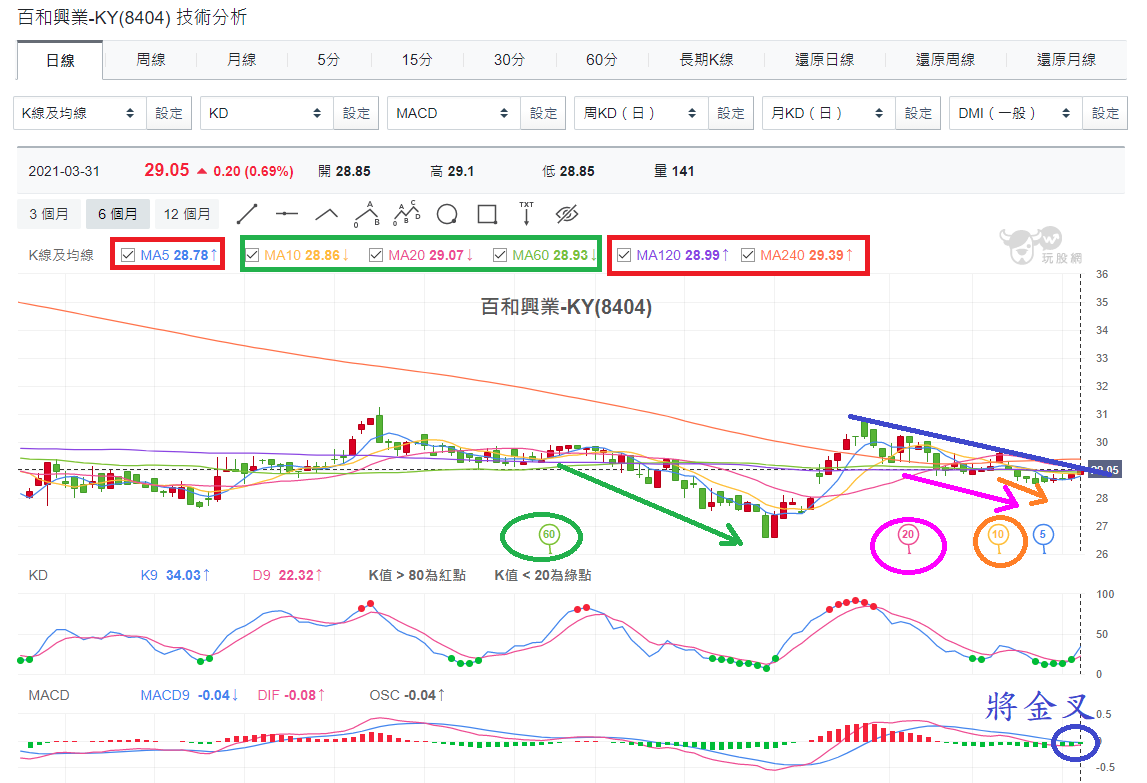1147x783 pixels.
Task: Switch to the 周線 tab
Action: [x=151, y=60]
